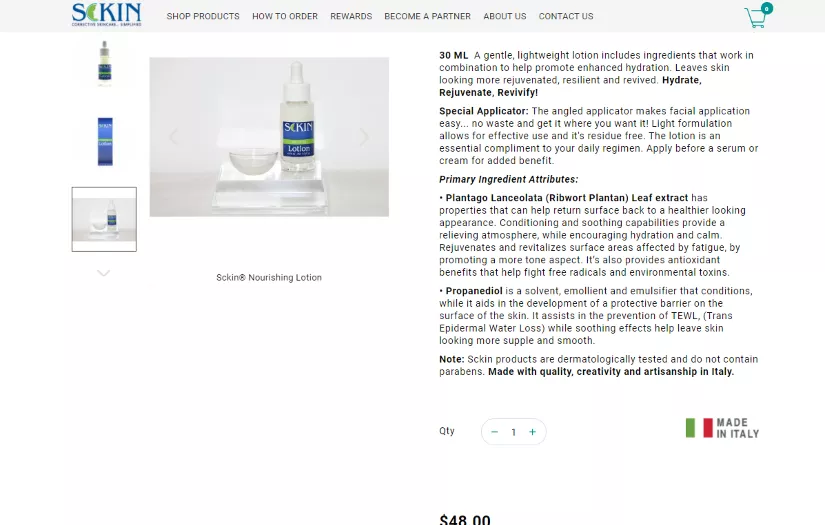Open the Shop Products menu
The image size is (825, 525).
click(203, 16)
